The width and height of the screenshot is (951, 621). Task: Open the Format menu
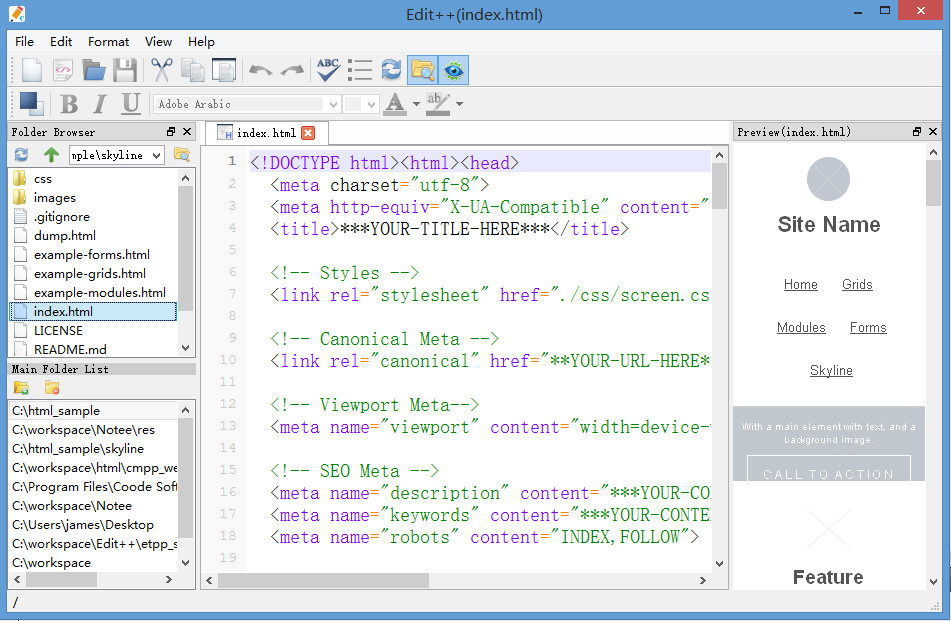(108, 42)
